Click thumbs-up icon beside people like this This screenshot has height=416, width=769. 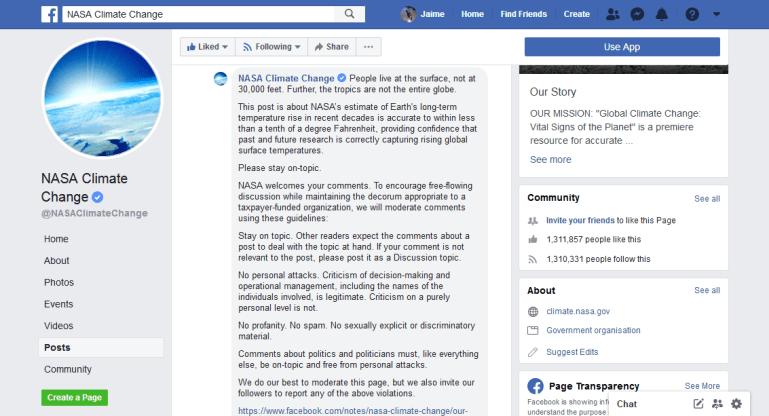(x=533, y=239)
